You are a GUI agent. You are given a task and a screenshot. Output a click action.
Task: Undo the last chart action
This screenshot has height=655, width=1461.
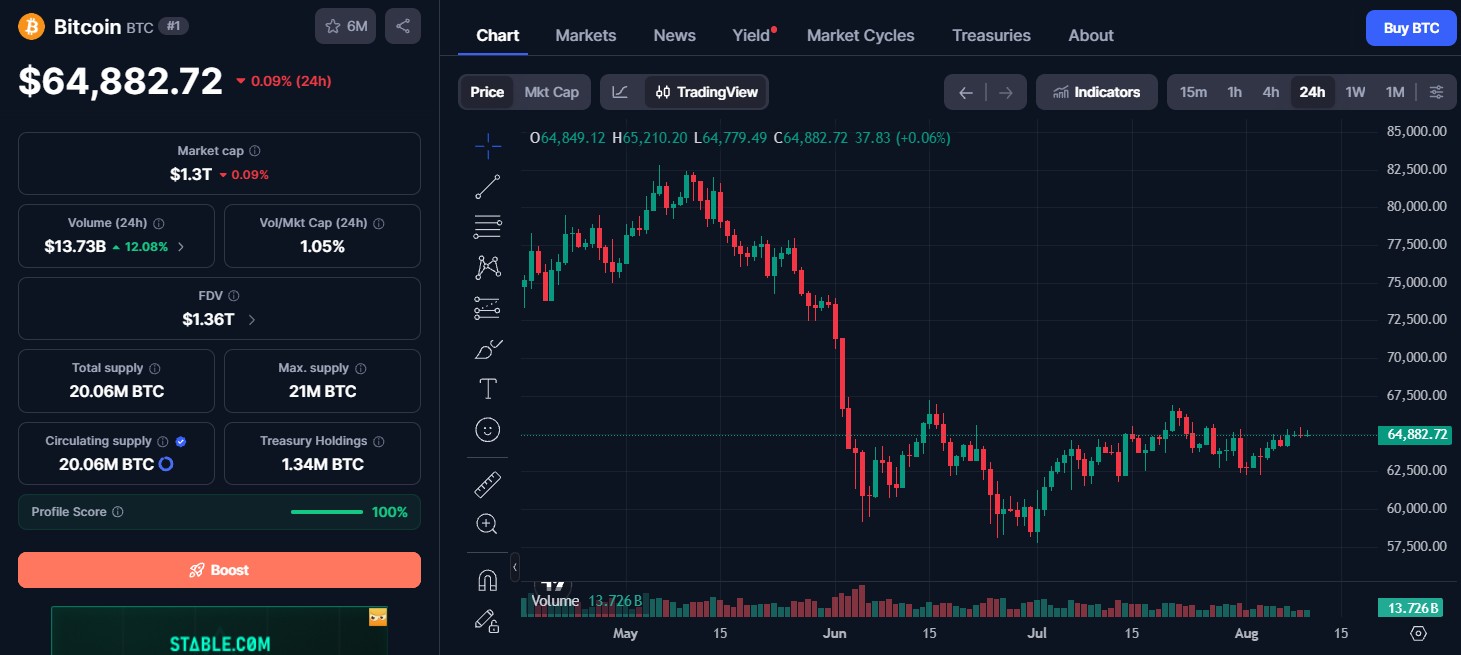click(965, 92)
